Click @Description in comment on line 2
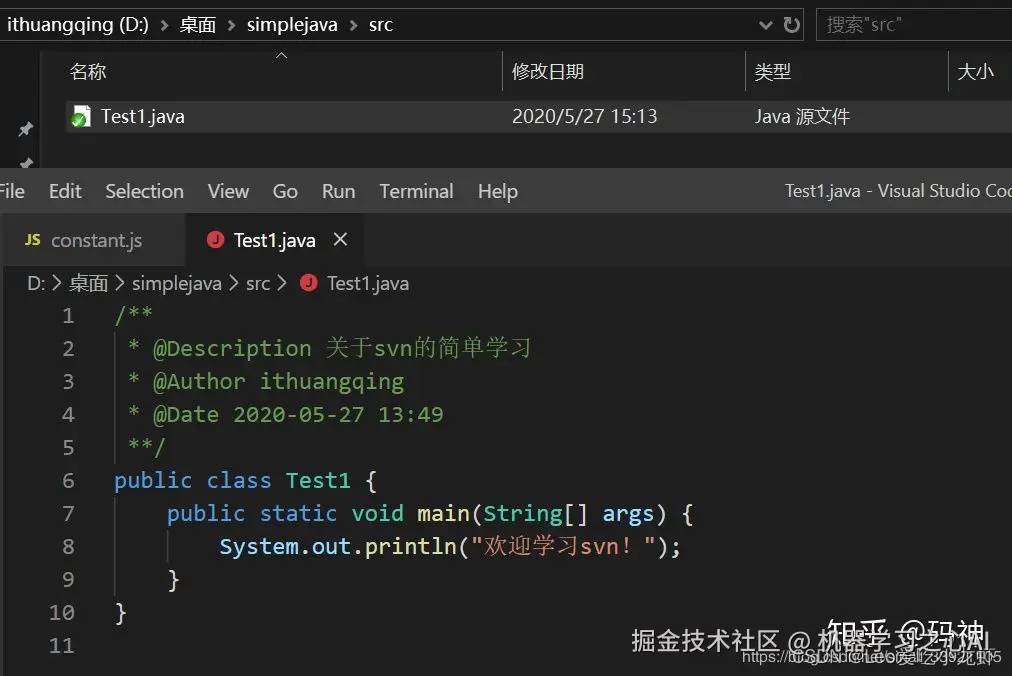The image size is (1012, 676). click(232, 349)
